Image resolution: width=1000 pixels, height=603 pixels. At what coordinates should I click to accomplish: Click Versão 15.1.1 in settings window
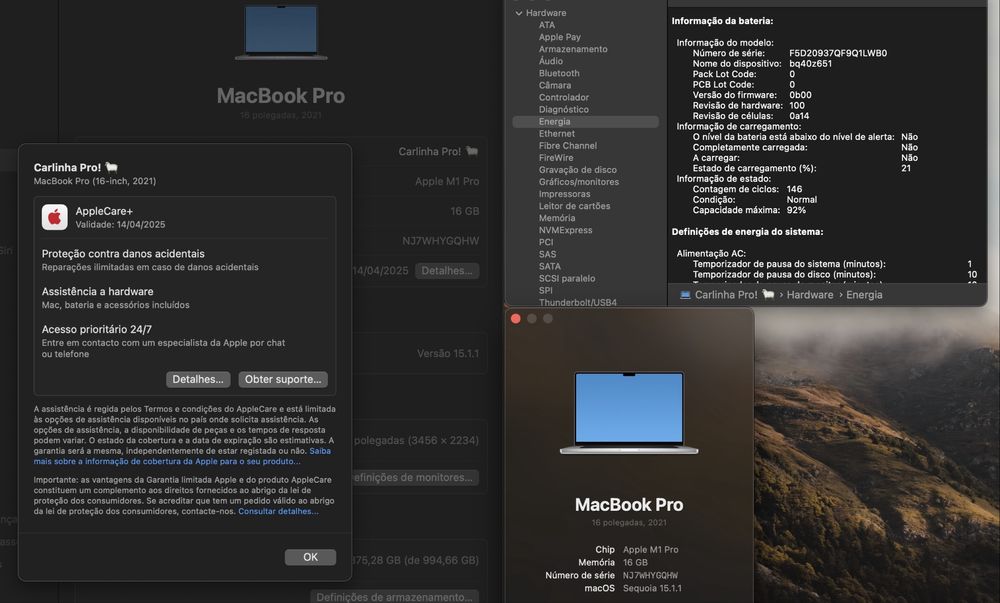(x=448, y=354)
